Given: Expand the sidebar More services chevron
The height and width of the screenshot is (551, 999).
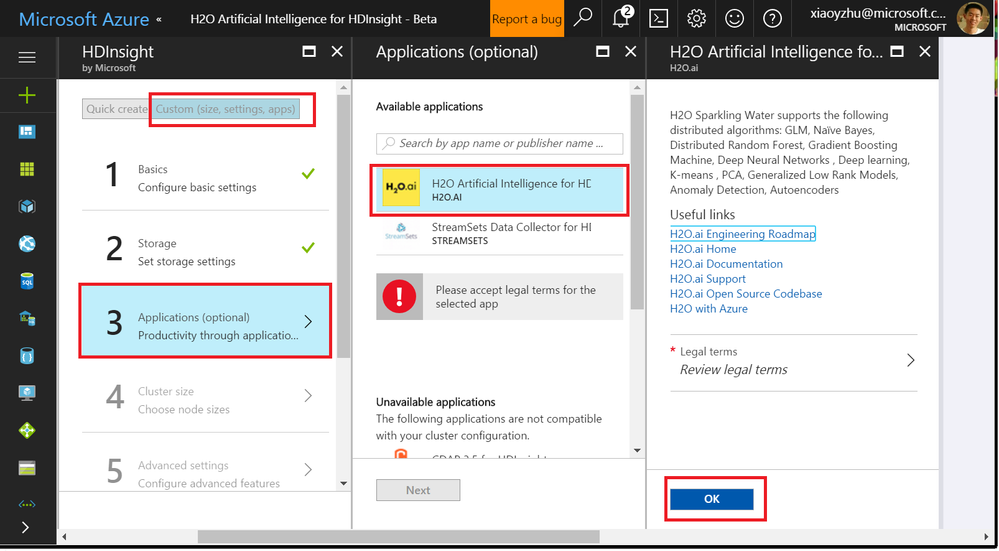Looking at the screenshot, I should coord(25,527).
